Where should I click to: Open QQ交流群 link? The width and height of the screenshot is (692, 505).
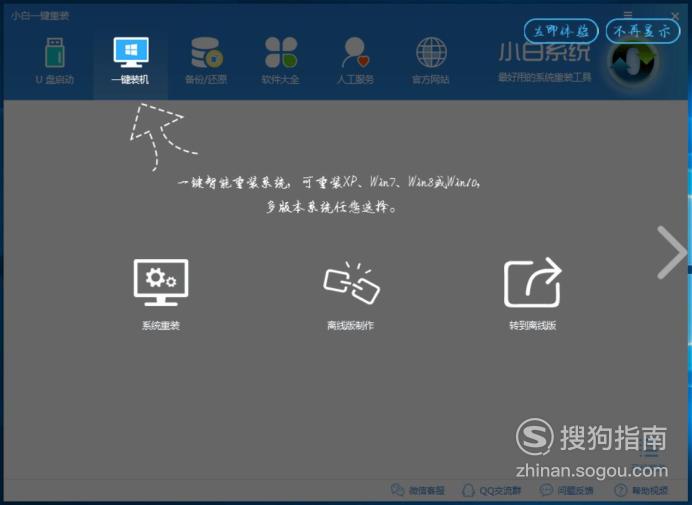pos(492,490)
